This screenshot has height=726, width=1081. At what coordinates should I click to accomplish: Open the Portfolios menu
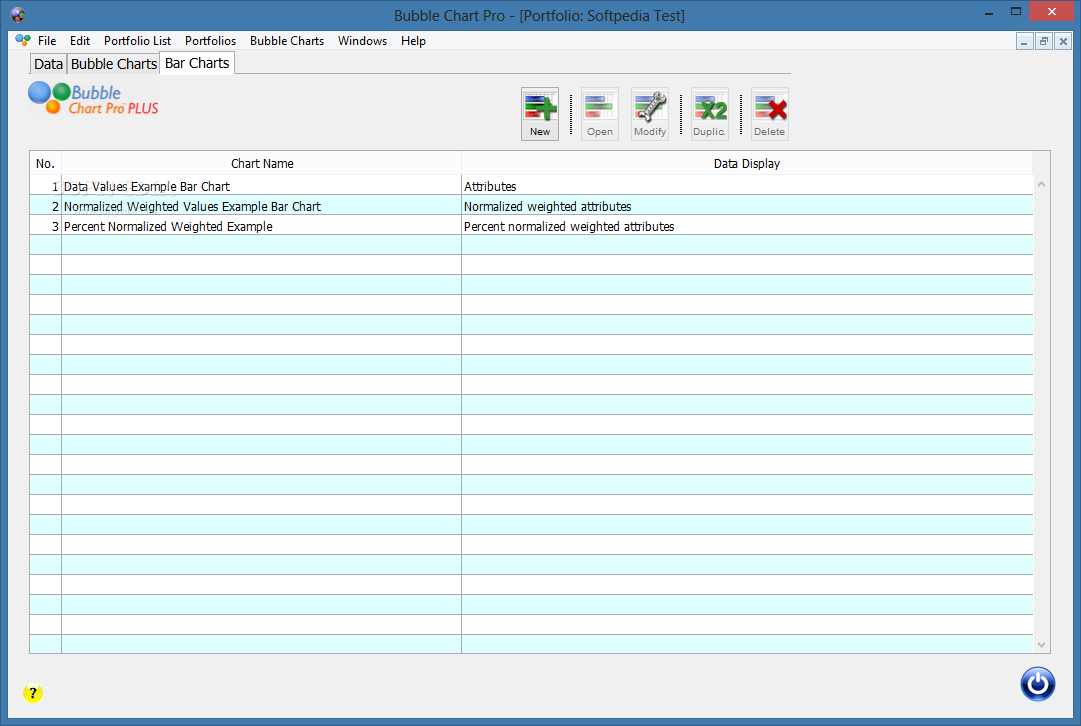click(210, 41)
